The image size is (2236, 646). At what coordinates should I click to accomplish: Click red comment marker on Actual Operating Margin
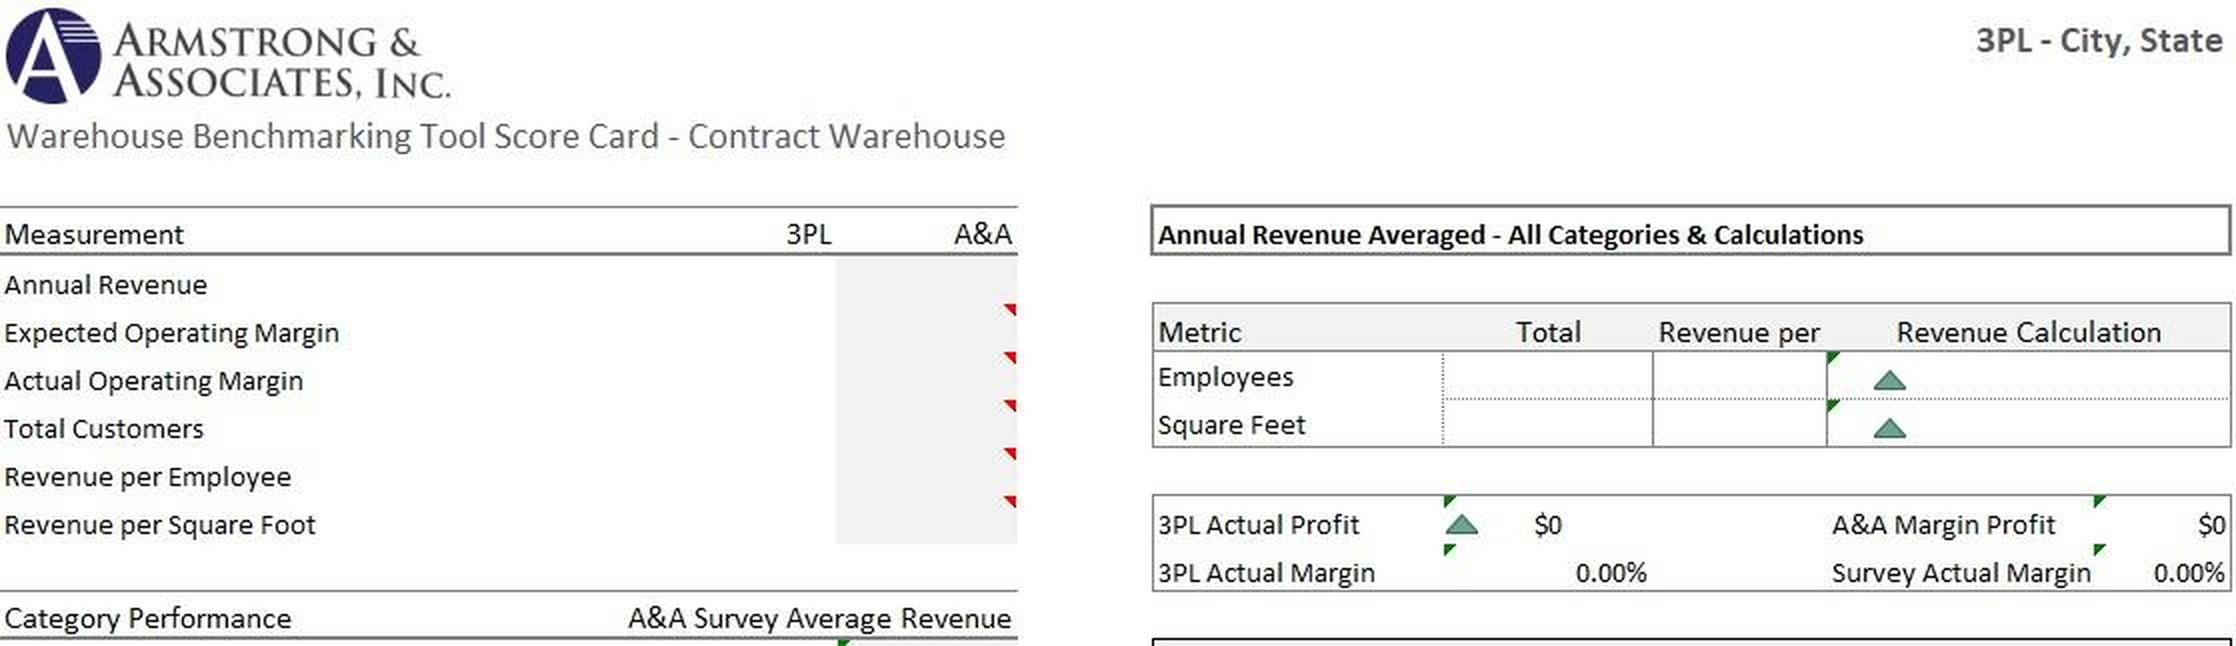click(1010, 358)
